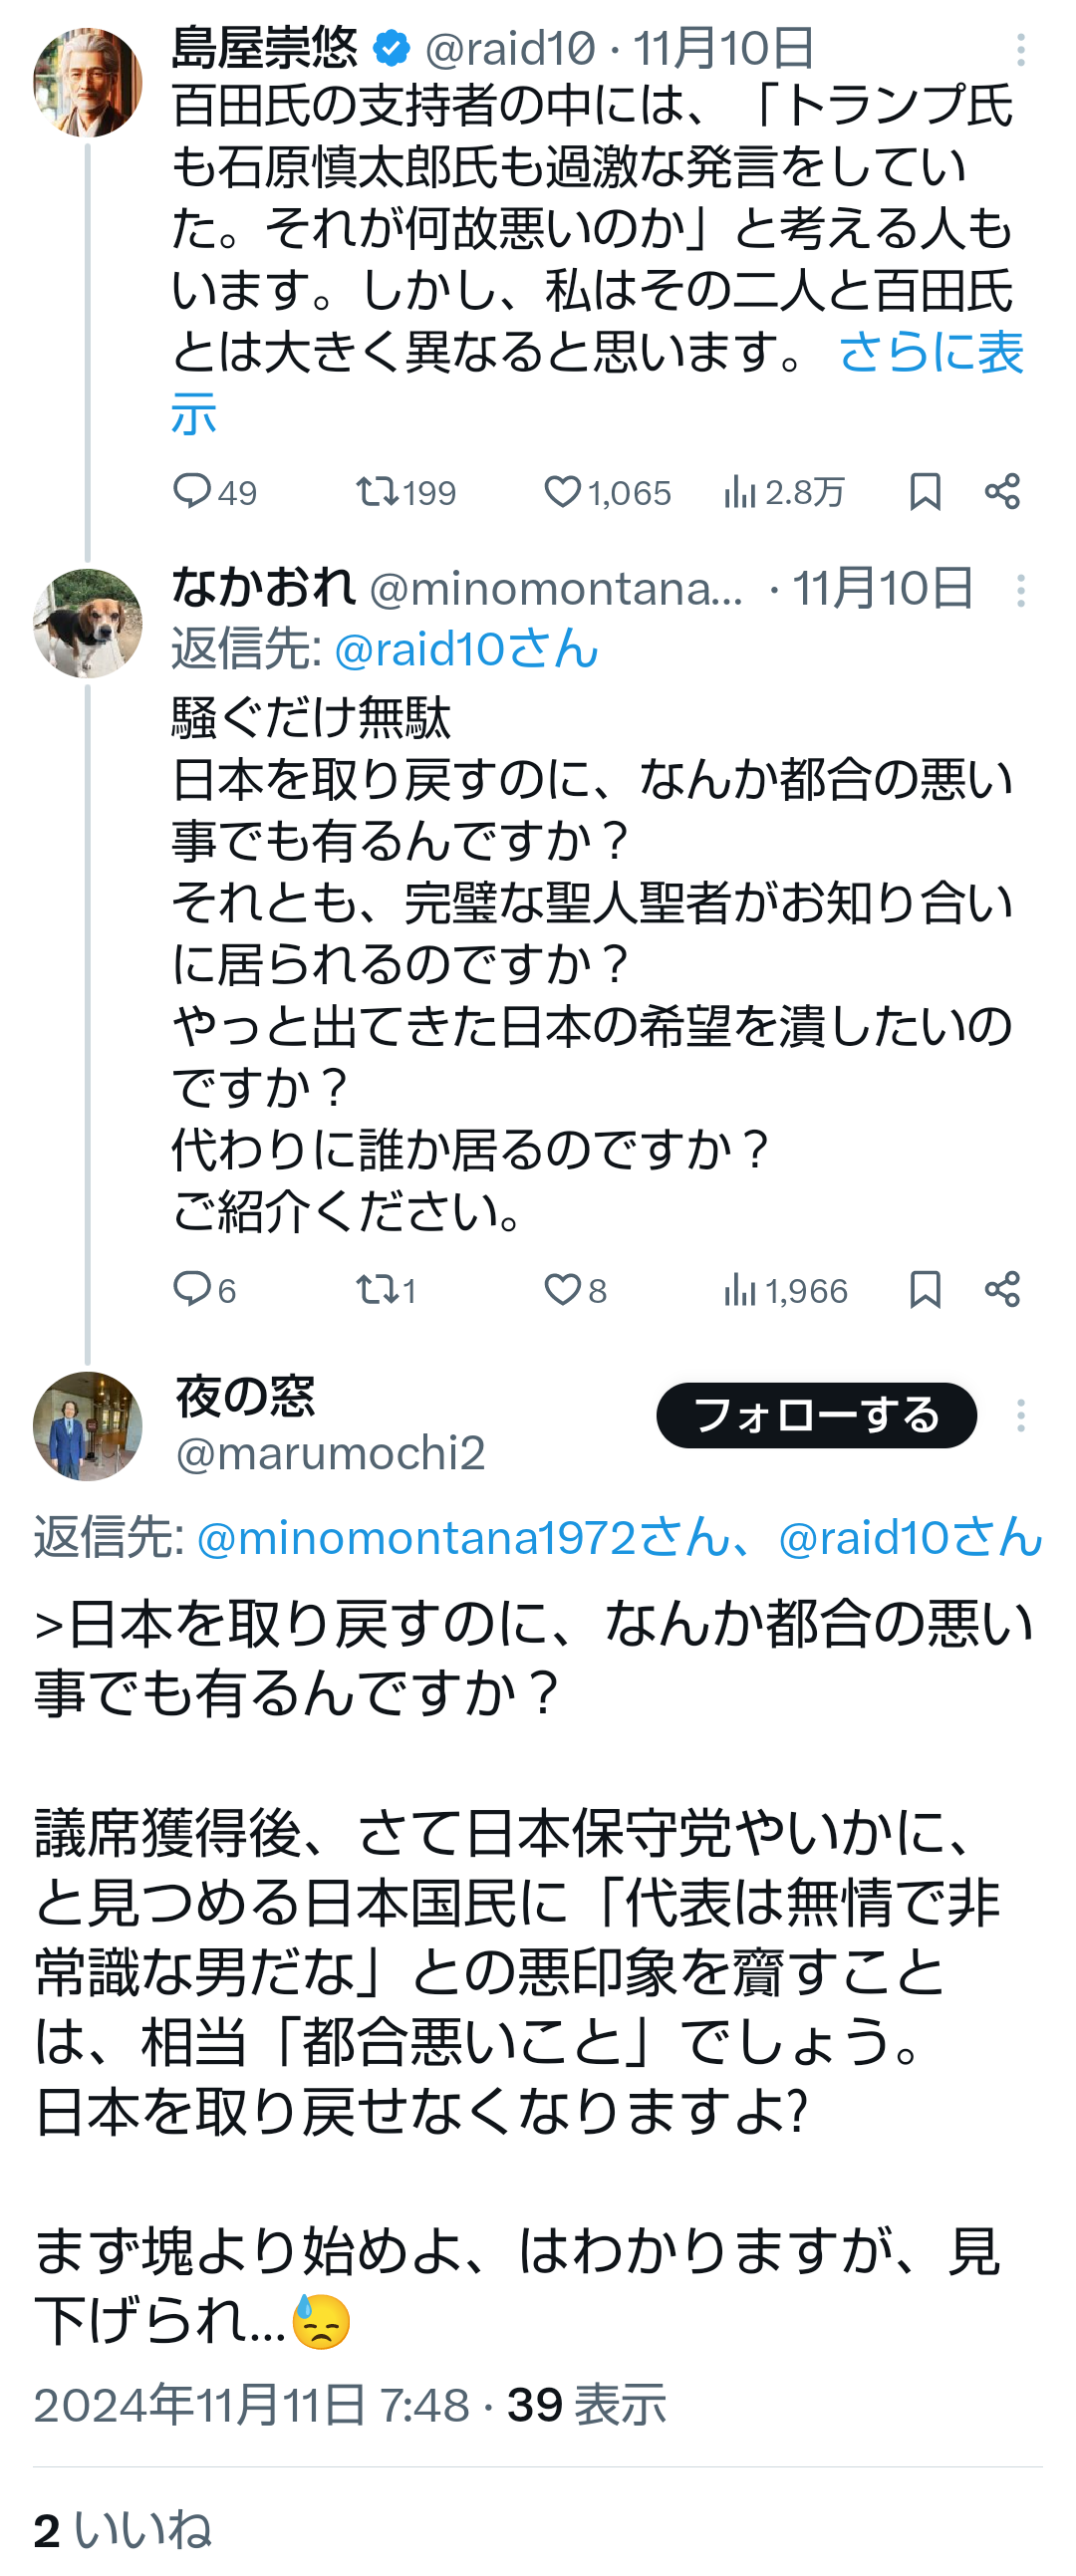Open more options for 島屋崇悠's post
The width and height of the screenshot is (1076, 2576).
pos(1020,50)
